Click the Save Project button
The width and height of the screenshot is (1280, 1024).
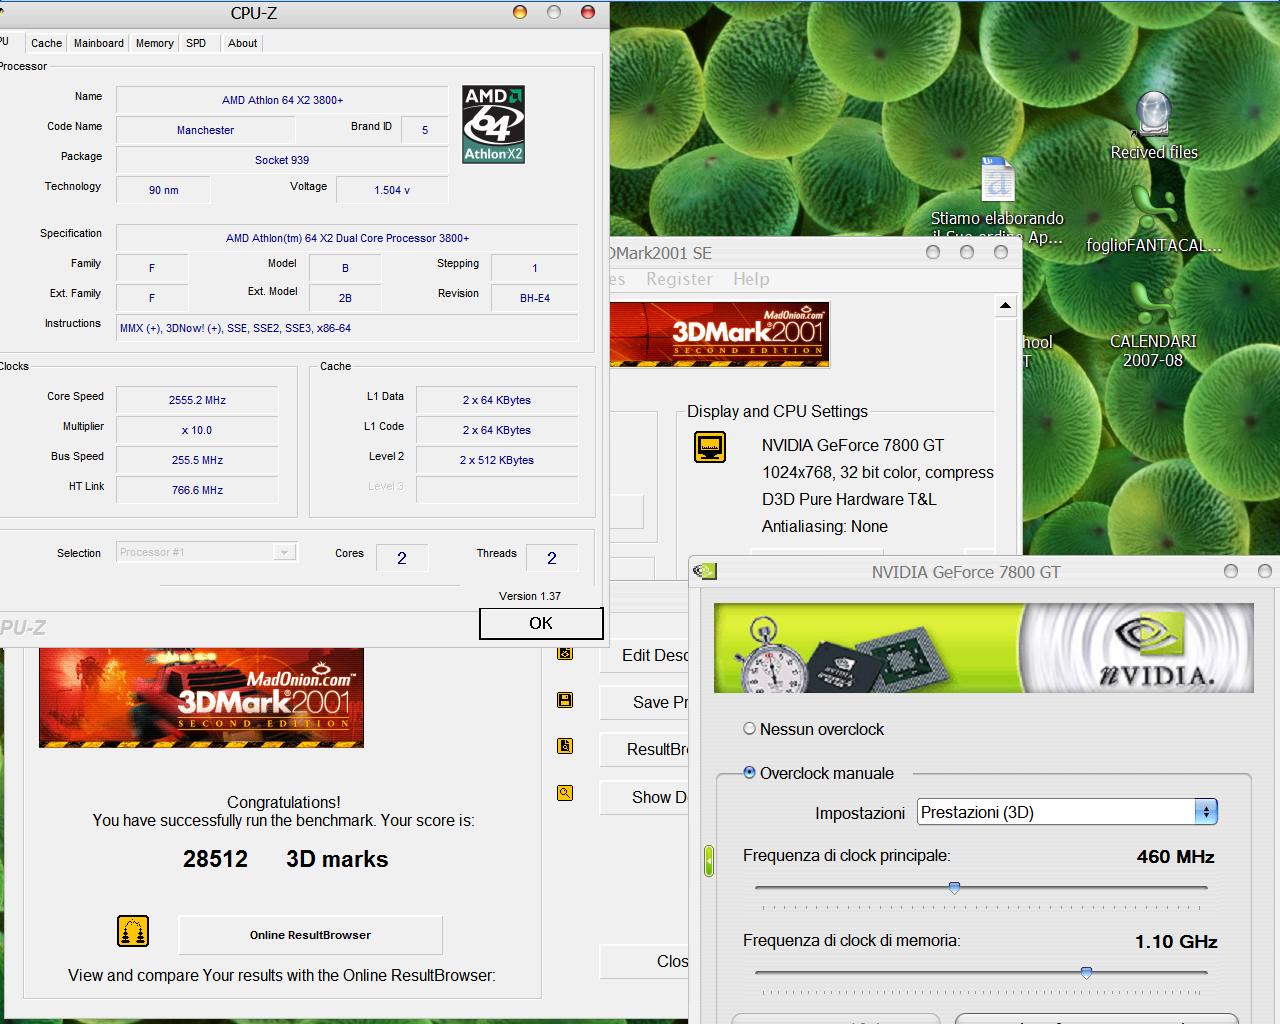click(x=644, y=702)
